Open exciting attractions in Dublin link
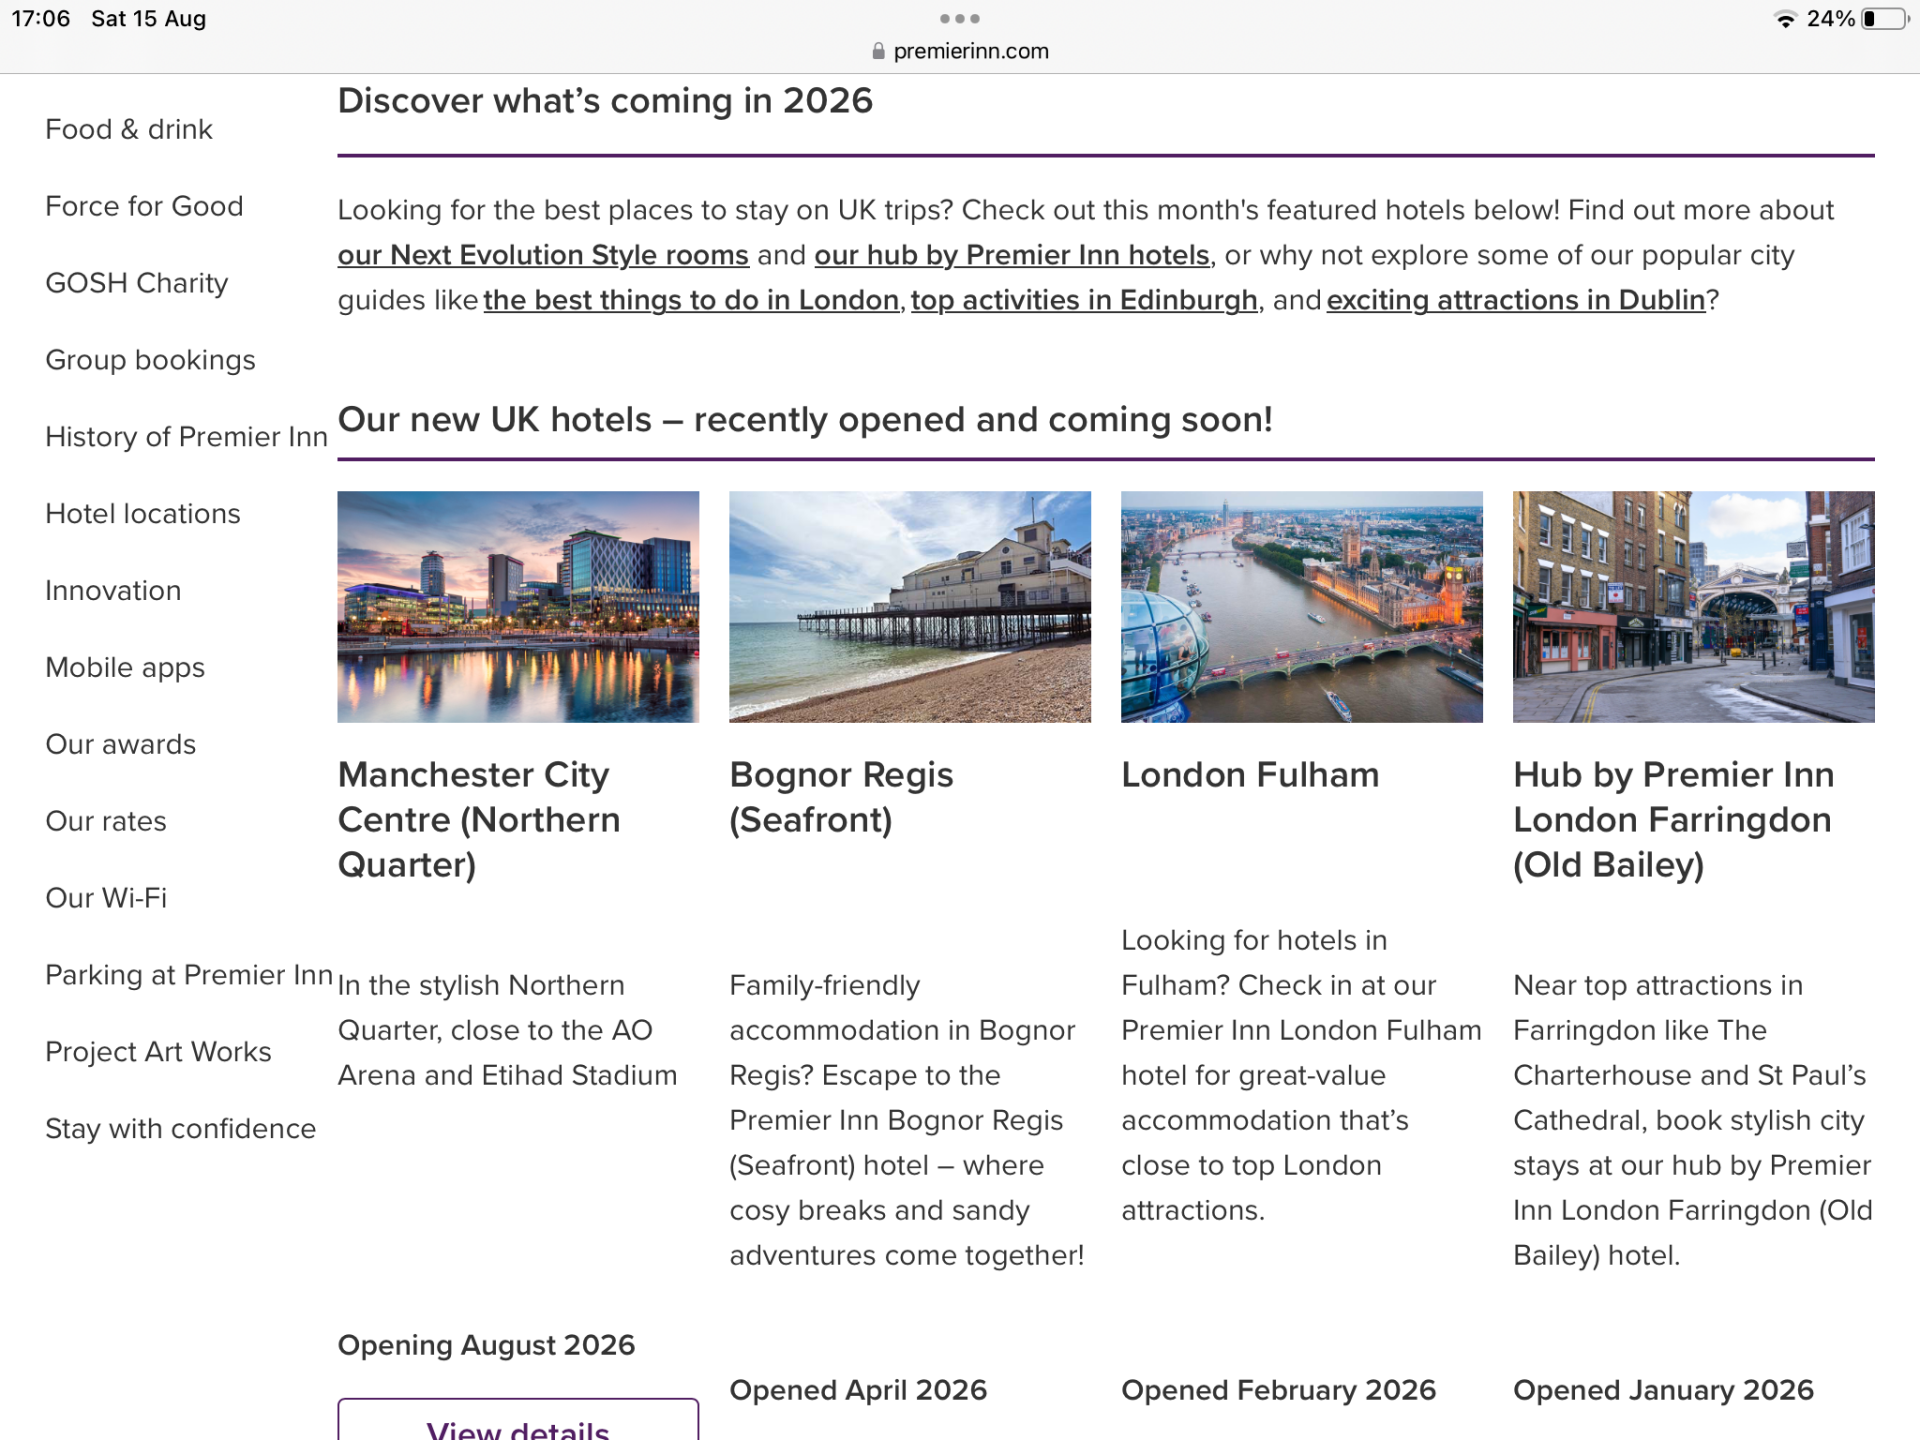This screenshot has width=1920, height=1440. pos(1516,301)
